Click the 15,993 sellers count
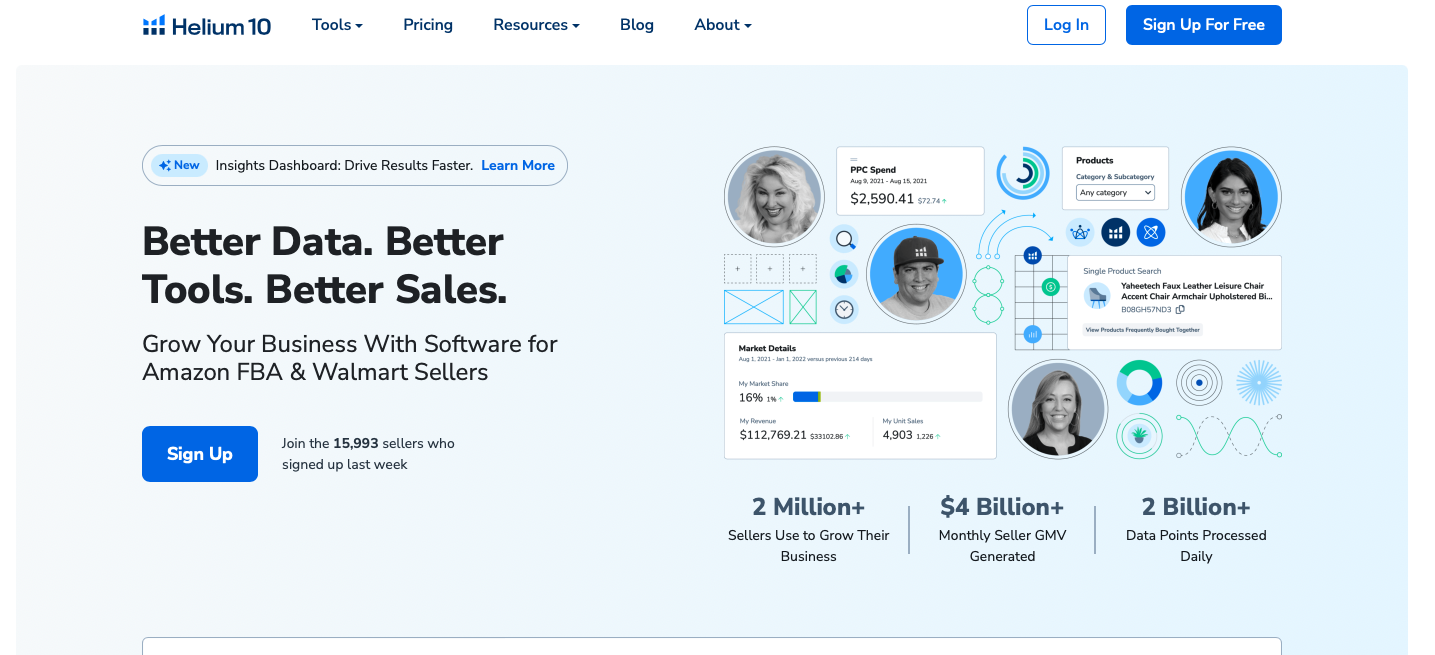1435x655 pixels. tap(356, 443)
